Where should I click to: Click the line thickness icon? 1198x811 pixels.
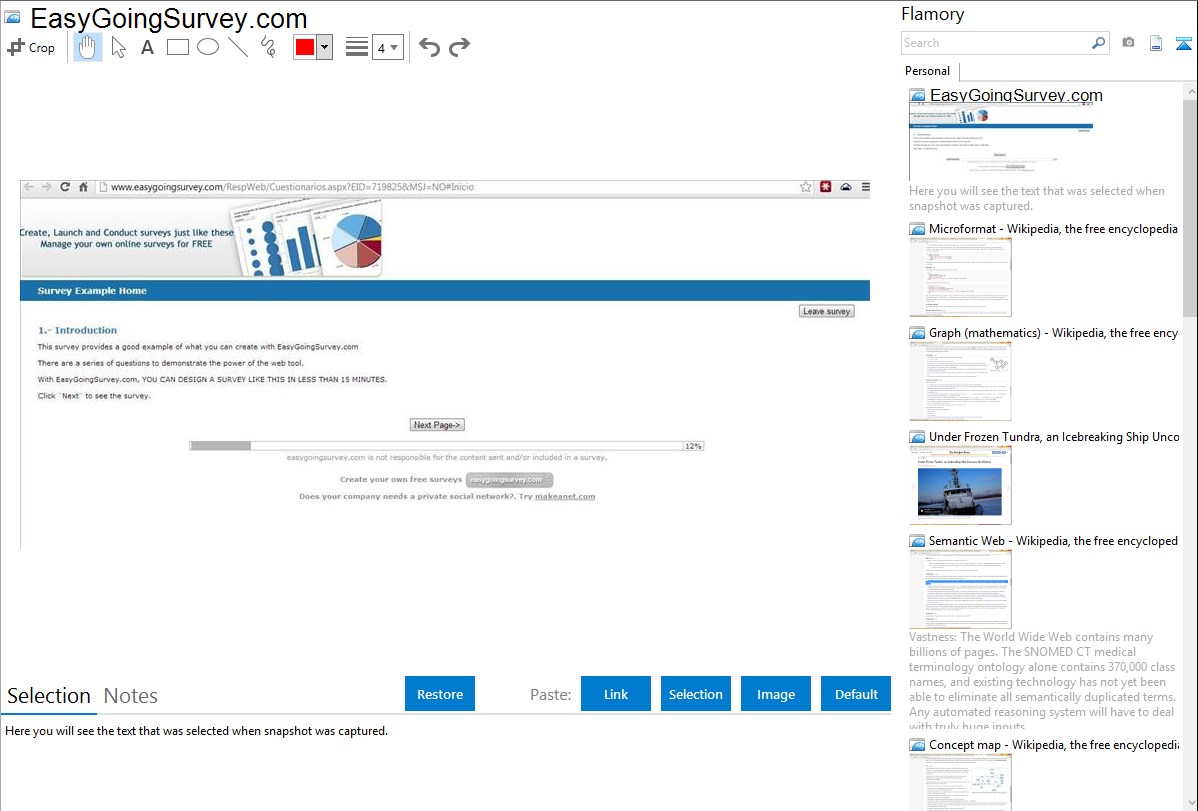tap(356, 47)
